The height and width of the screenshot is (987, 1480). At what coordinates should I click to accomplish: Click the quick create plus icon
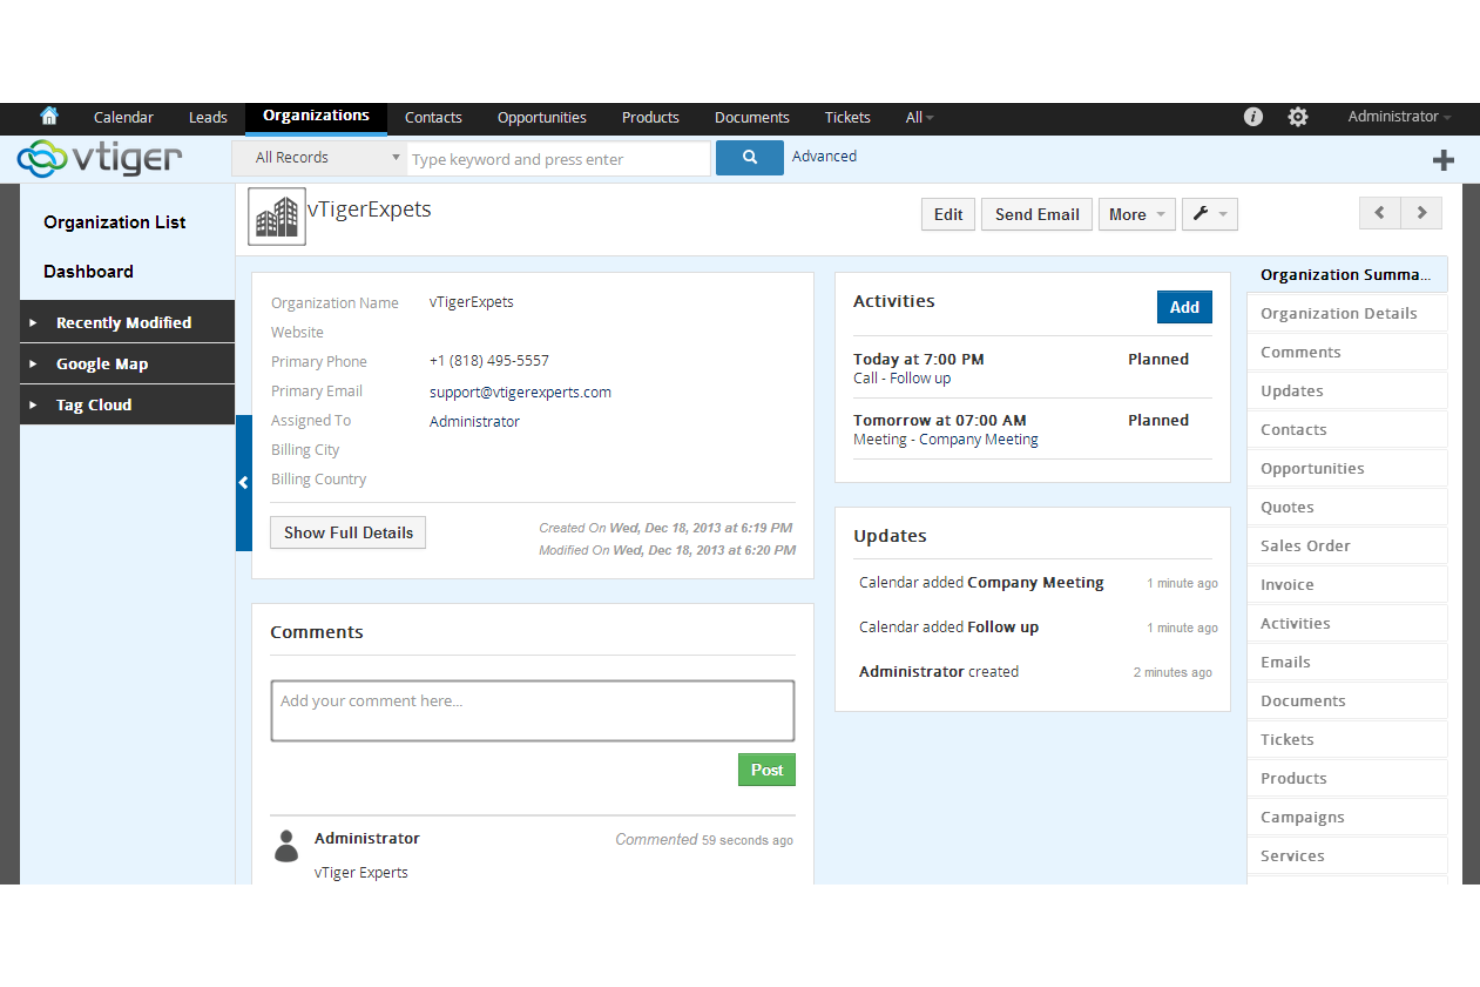pos(1443,160)
